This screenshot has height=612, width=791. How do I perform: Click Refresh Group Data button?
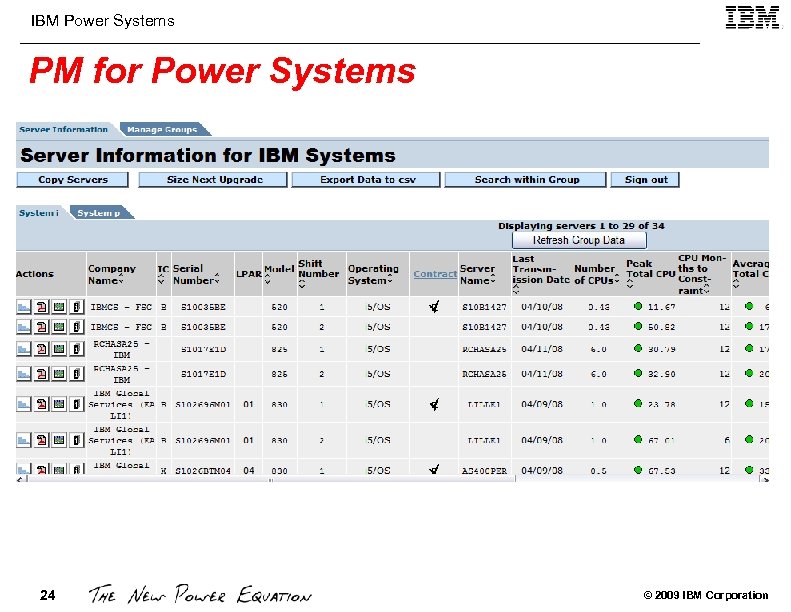[x=579, y=240]
